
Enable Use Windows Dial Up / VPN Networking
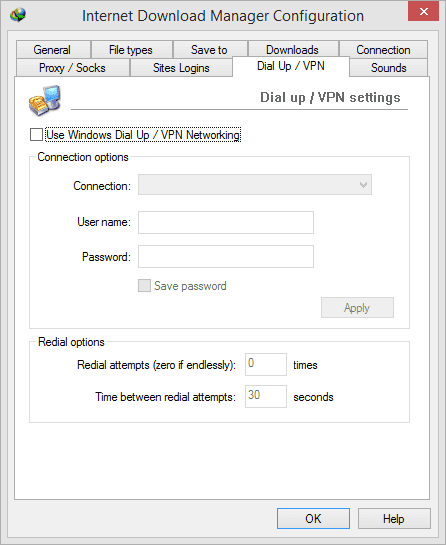pyautogui.click(x=37, y=135)
